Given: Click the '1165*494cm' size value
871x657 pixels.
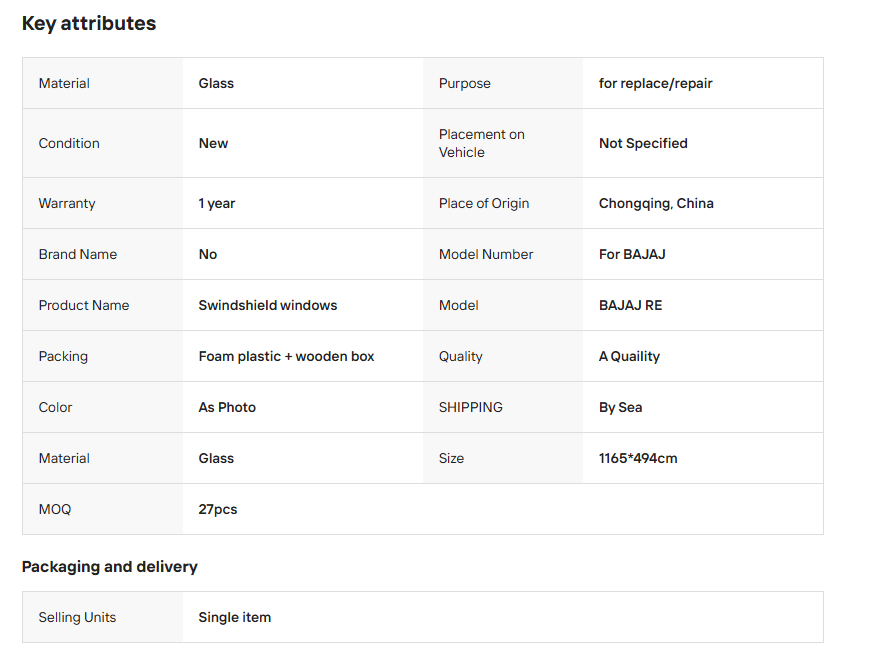Looking at the screenshot, I should (638, 458).
